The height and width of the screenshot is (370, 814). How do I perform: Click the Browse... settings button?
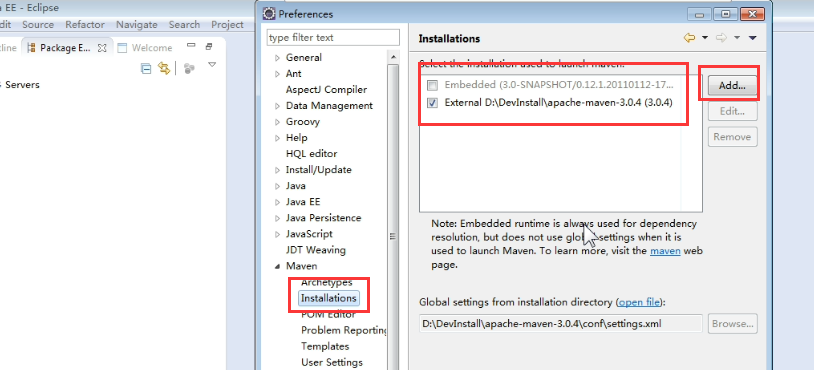tap(732, 324)
